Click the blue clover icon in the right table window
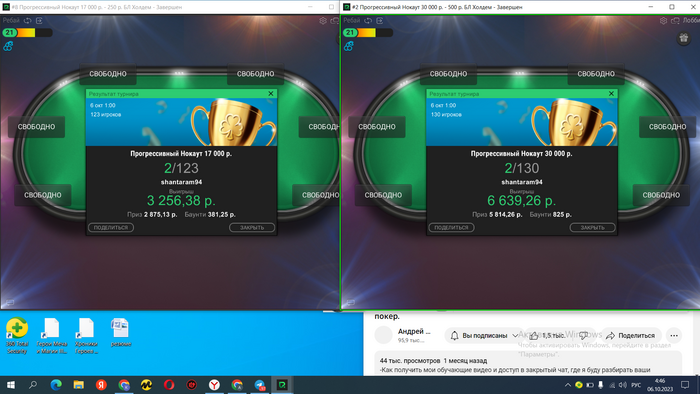This screenshot has height=394, width=700. click(349, 46)
